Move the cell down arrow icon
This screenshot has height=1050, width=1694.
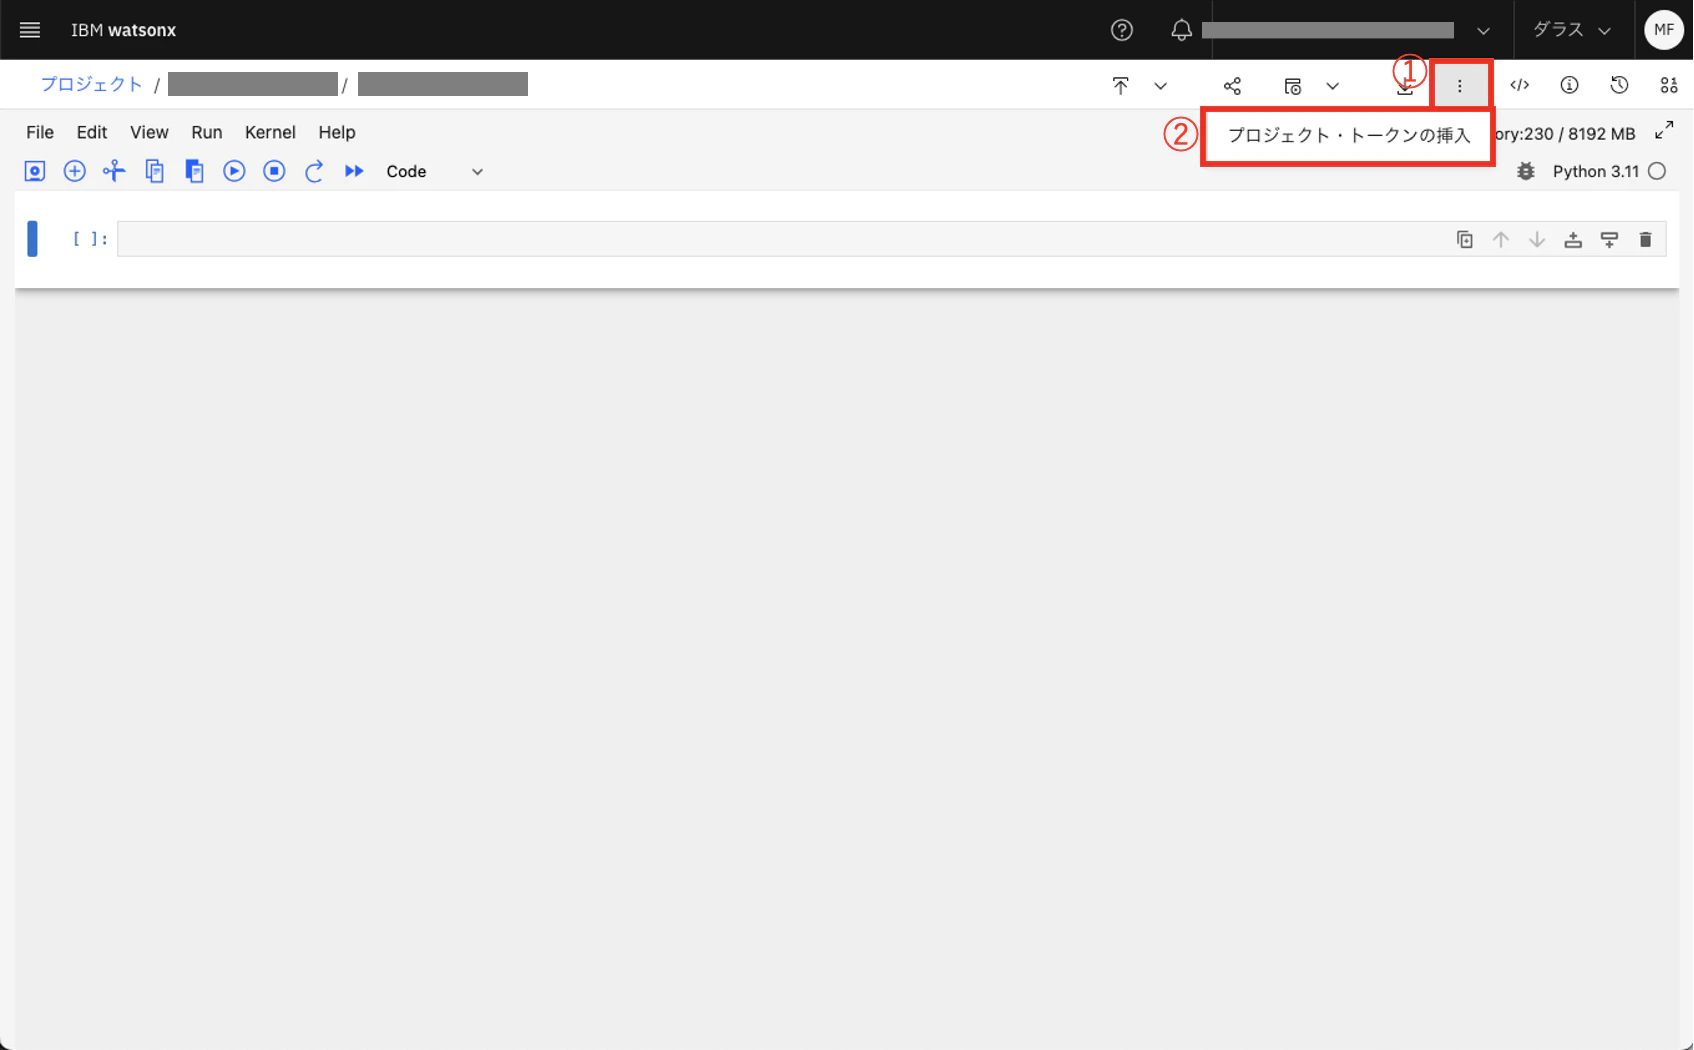click(1537, 239)
